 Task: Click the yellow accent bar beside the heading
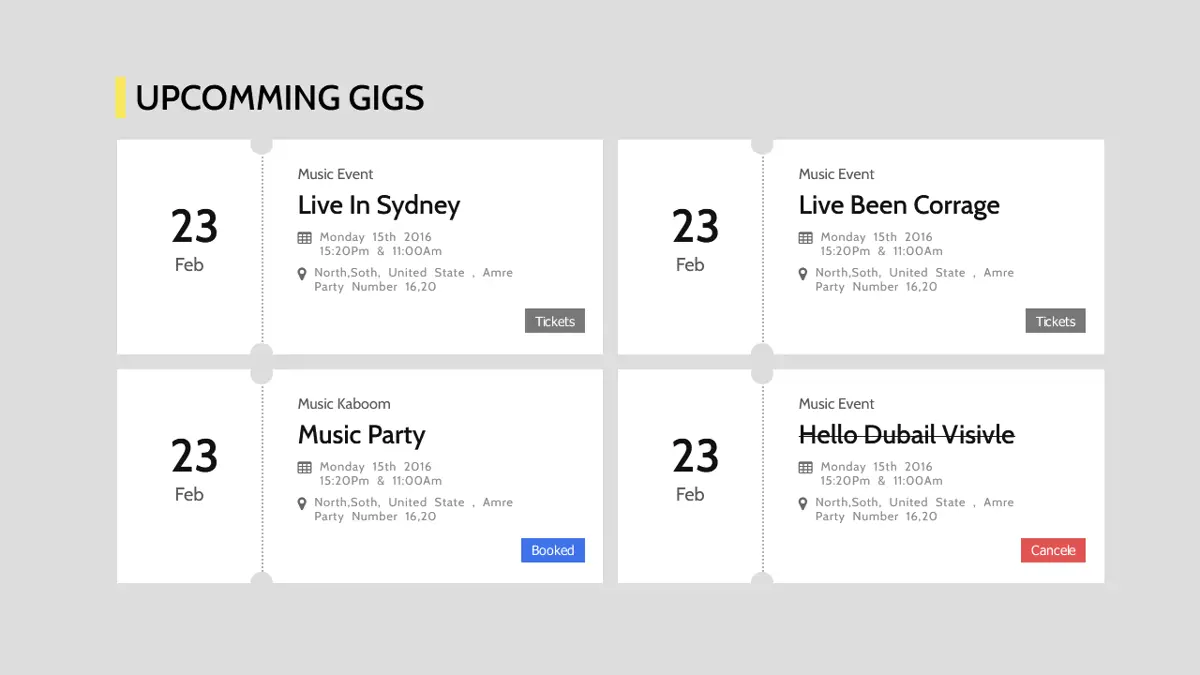point(121,98)
